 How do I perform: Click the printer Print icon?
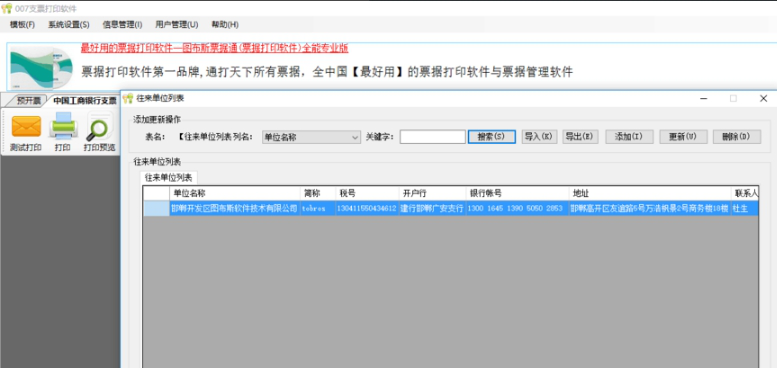tap(63, 126)
